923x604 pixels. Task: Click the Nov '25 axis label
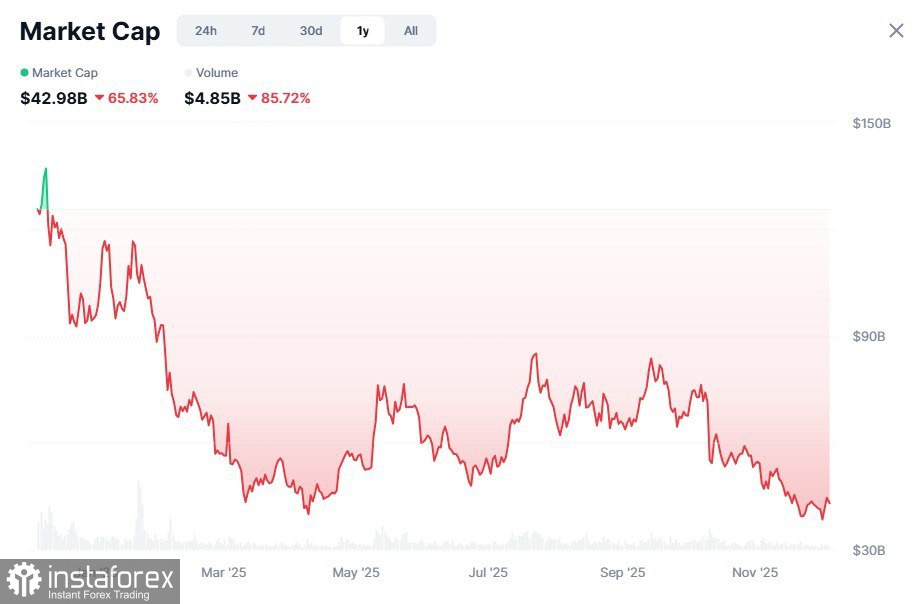[755, 573]
